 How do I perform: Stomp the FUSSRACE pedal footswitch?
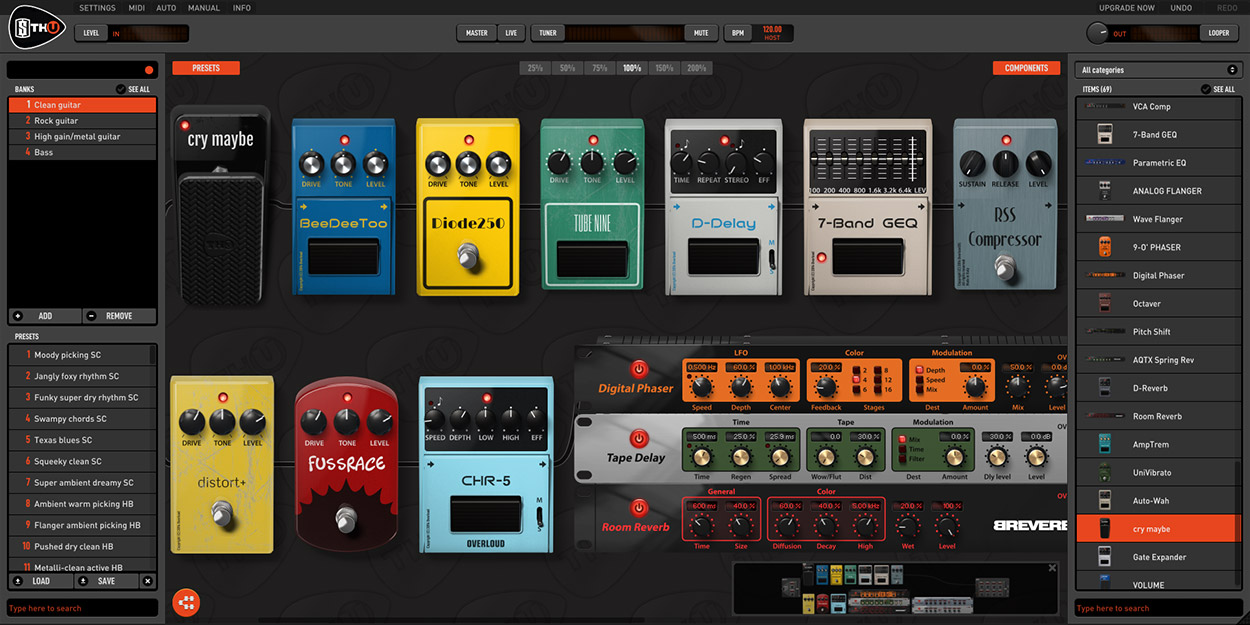(346, 518)
